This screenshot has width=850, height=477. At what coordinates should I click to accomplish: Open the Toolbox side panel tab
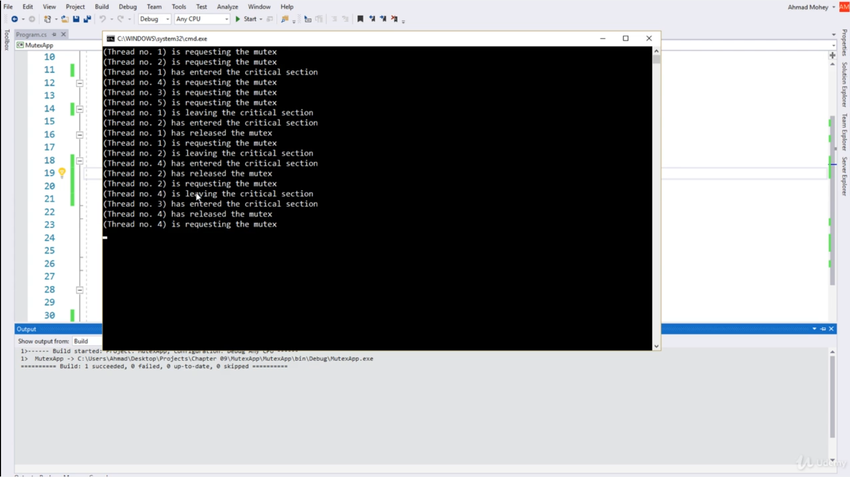pos(7,40)
